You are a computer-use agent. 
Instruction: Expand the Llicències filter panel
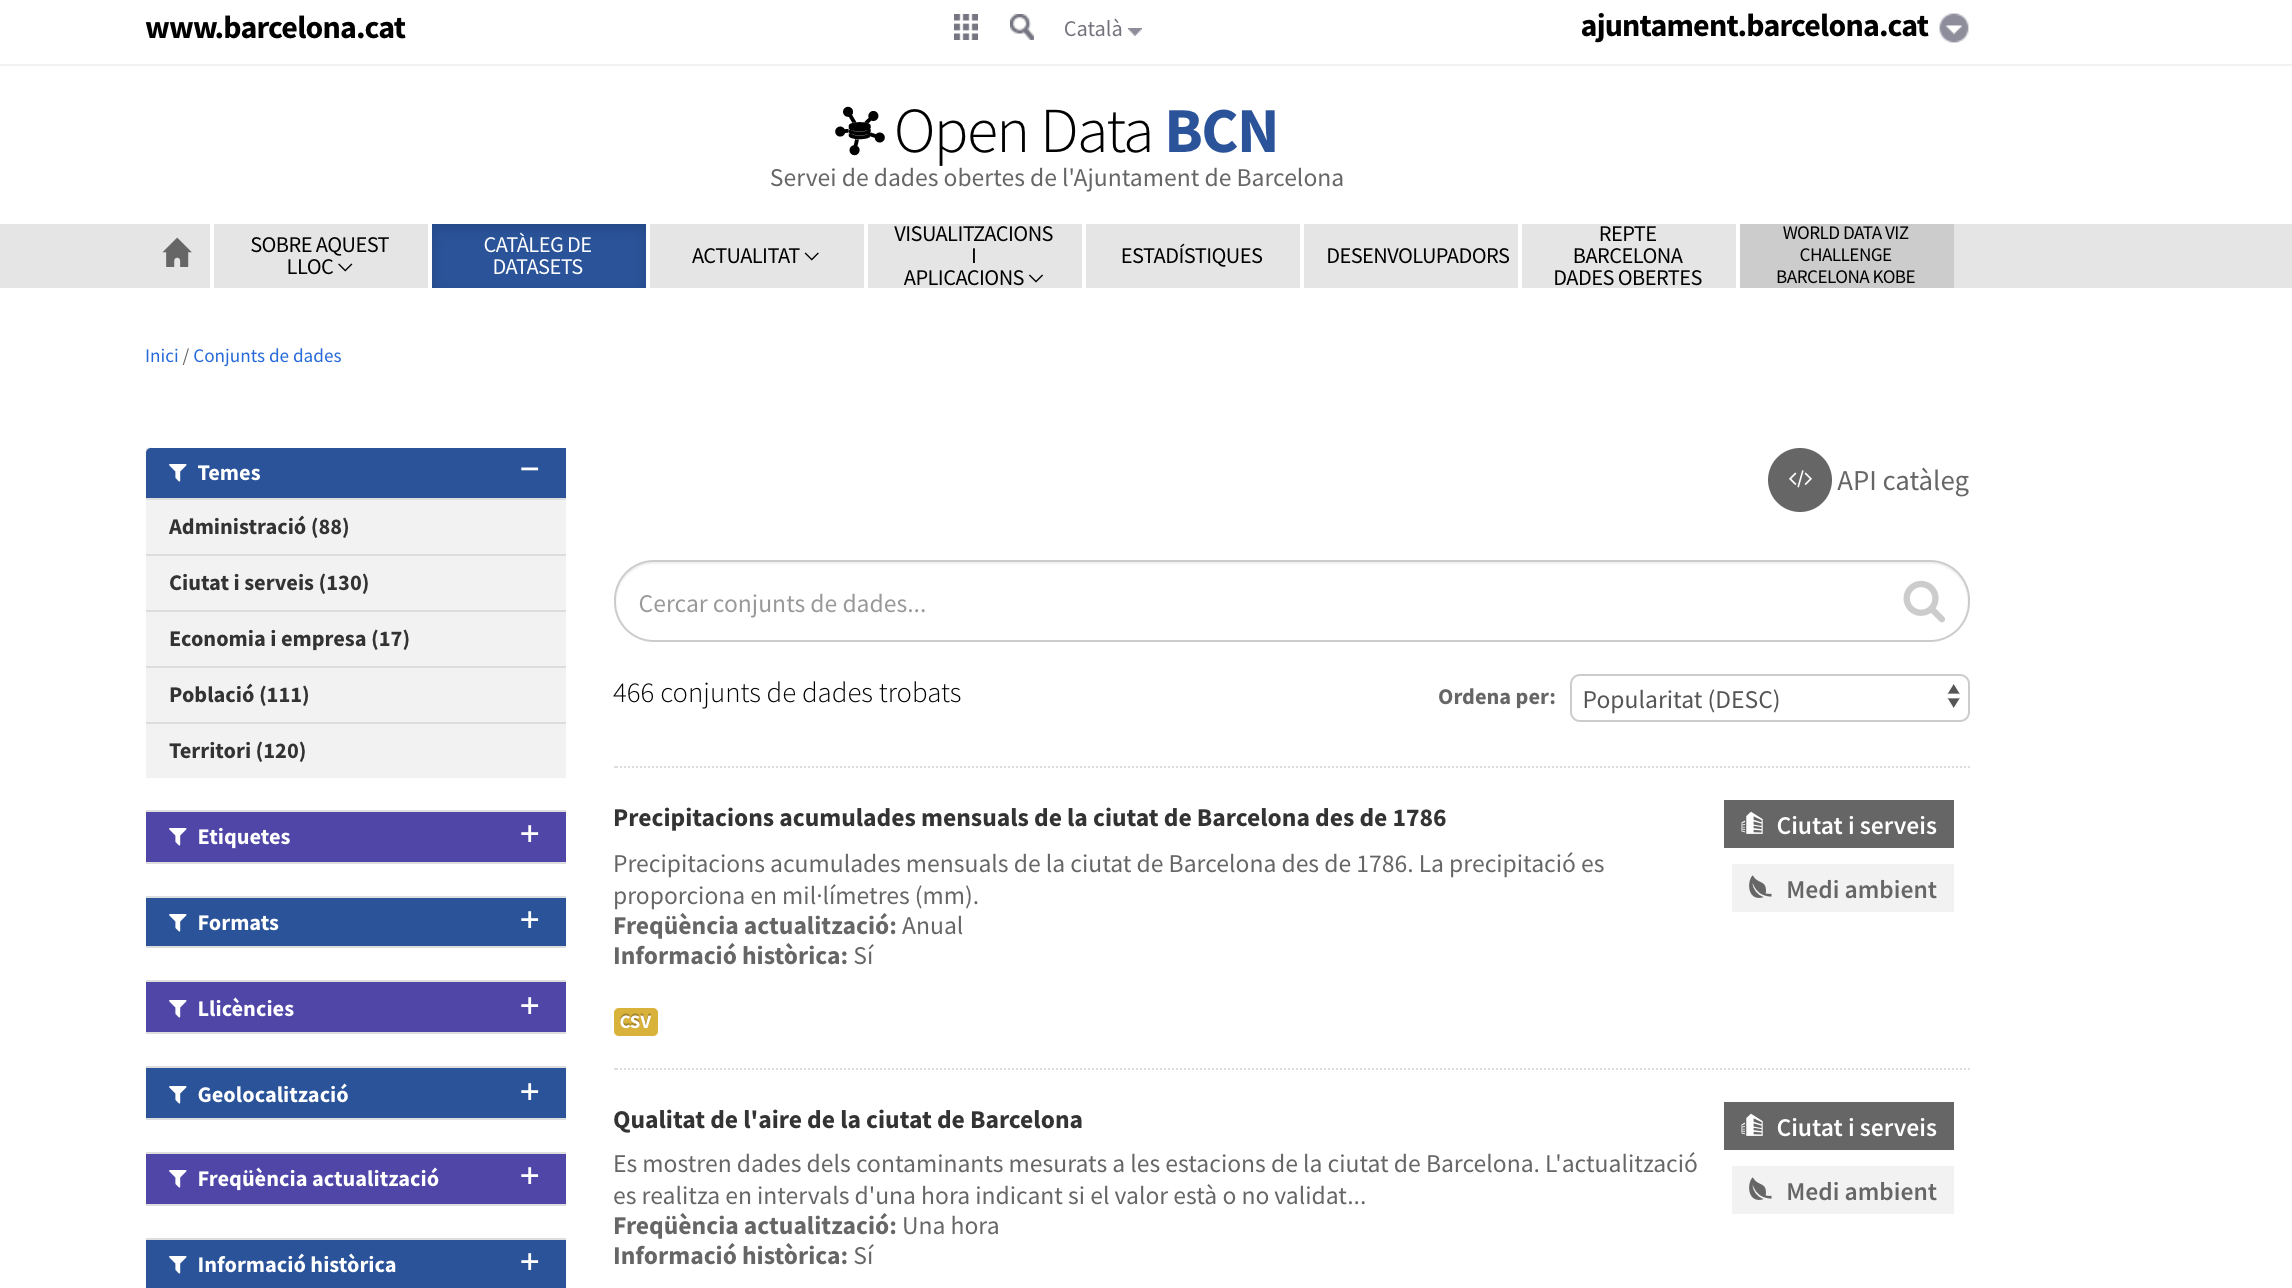coord(529,1007)
